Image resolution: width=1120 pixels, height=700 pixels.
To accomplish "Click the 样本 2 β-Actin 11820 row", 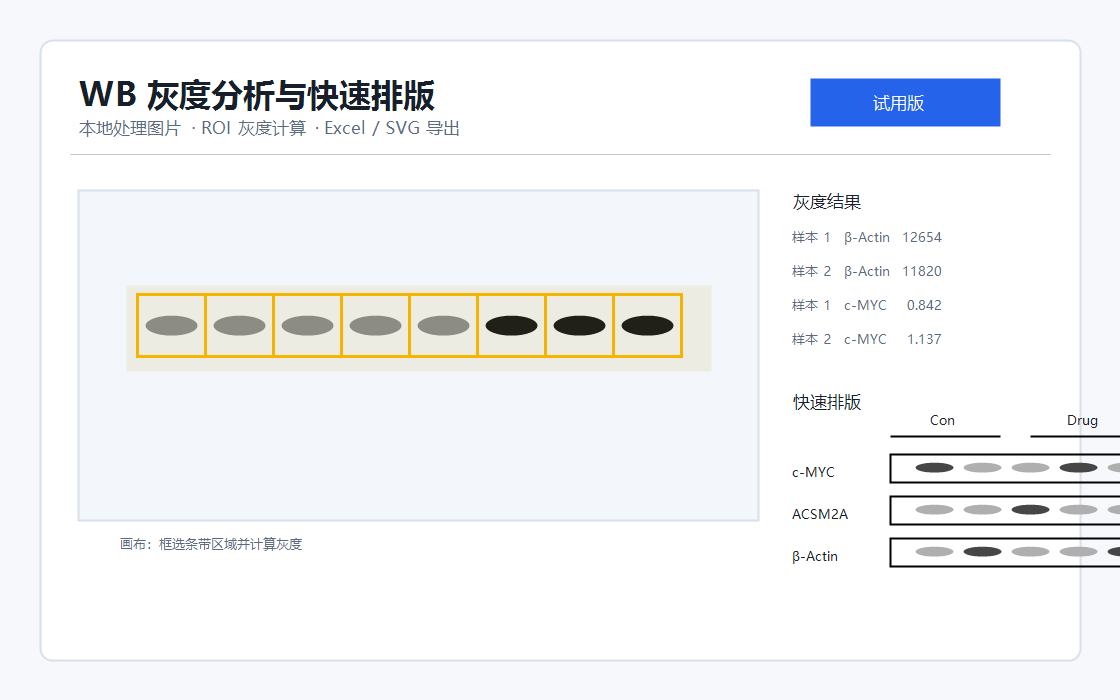I will click(866, 271).
